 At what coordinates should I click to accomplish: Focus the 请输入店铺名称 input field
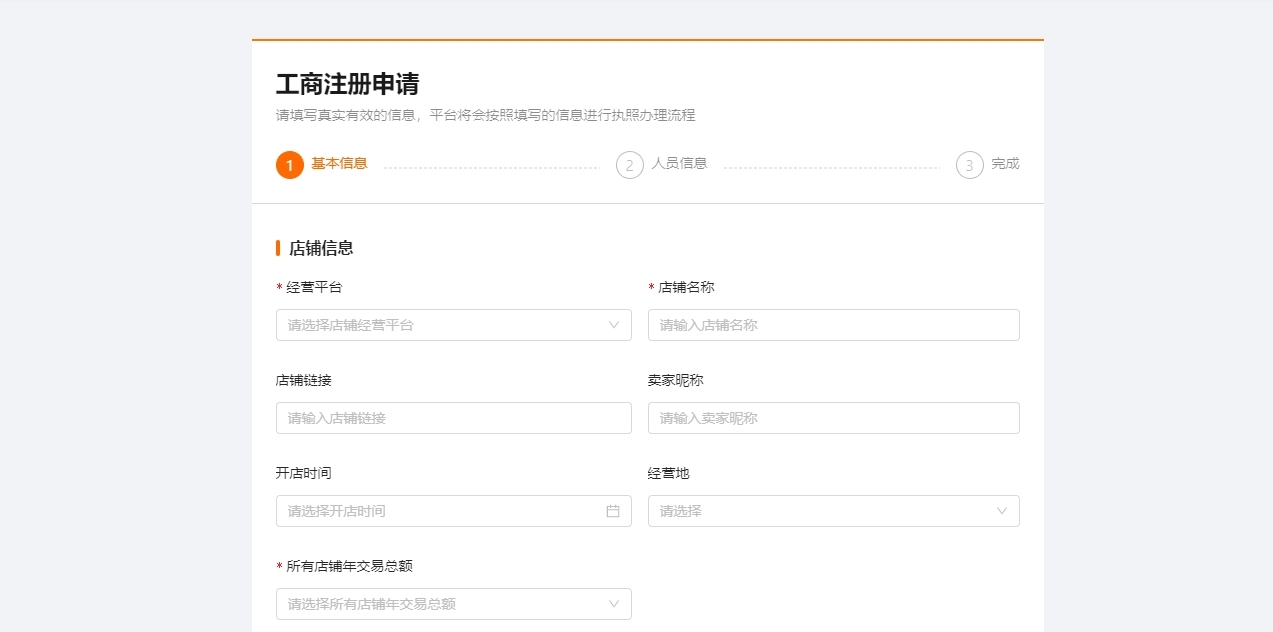(833, 325)
